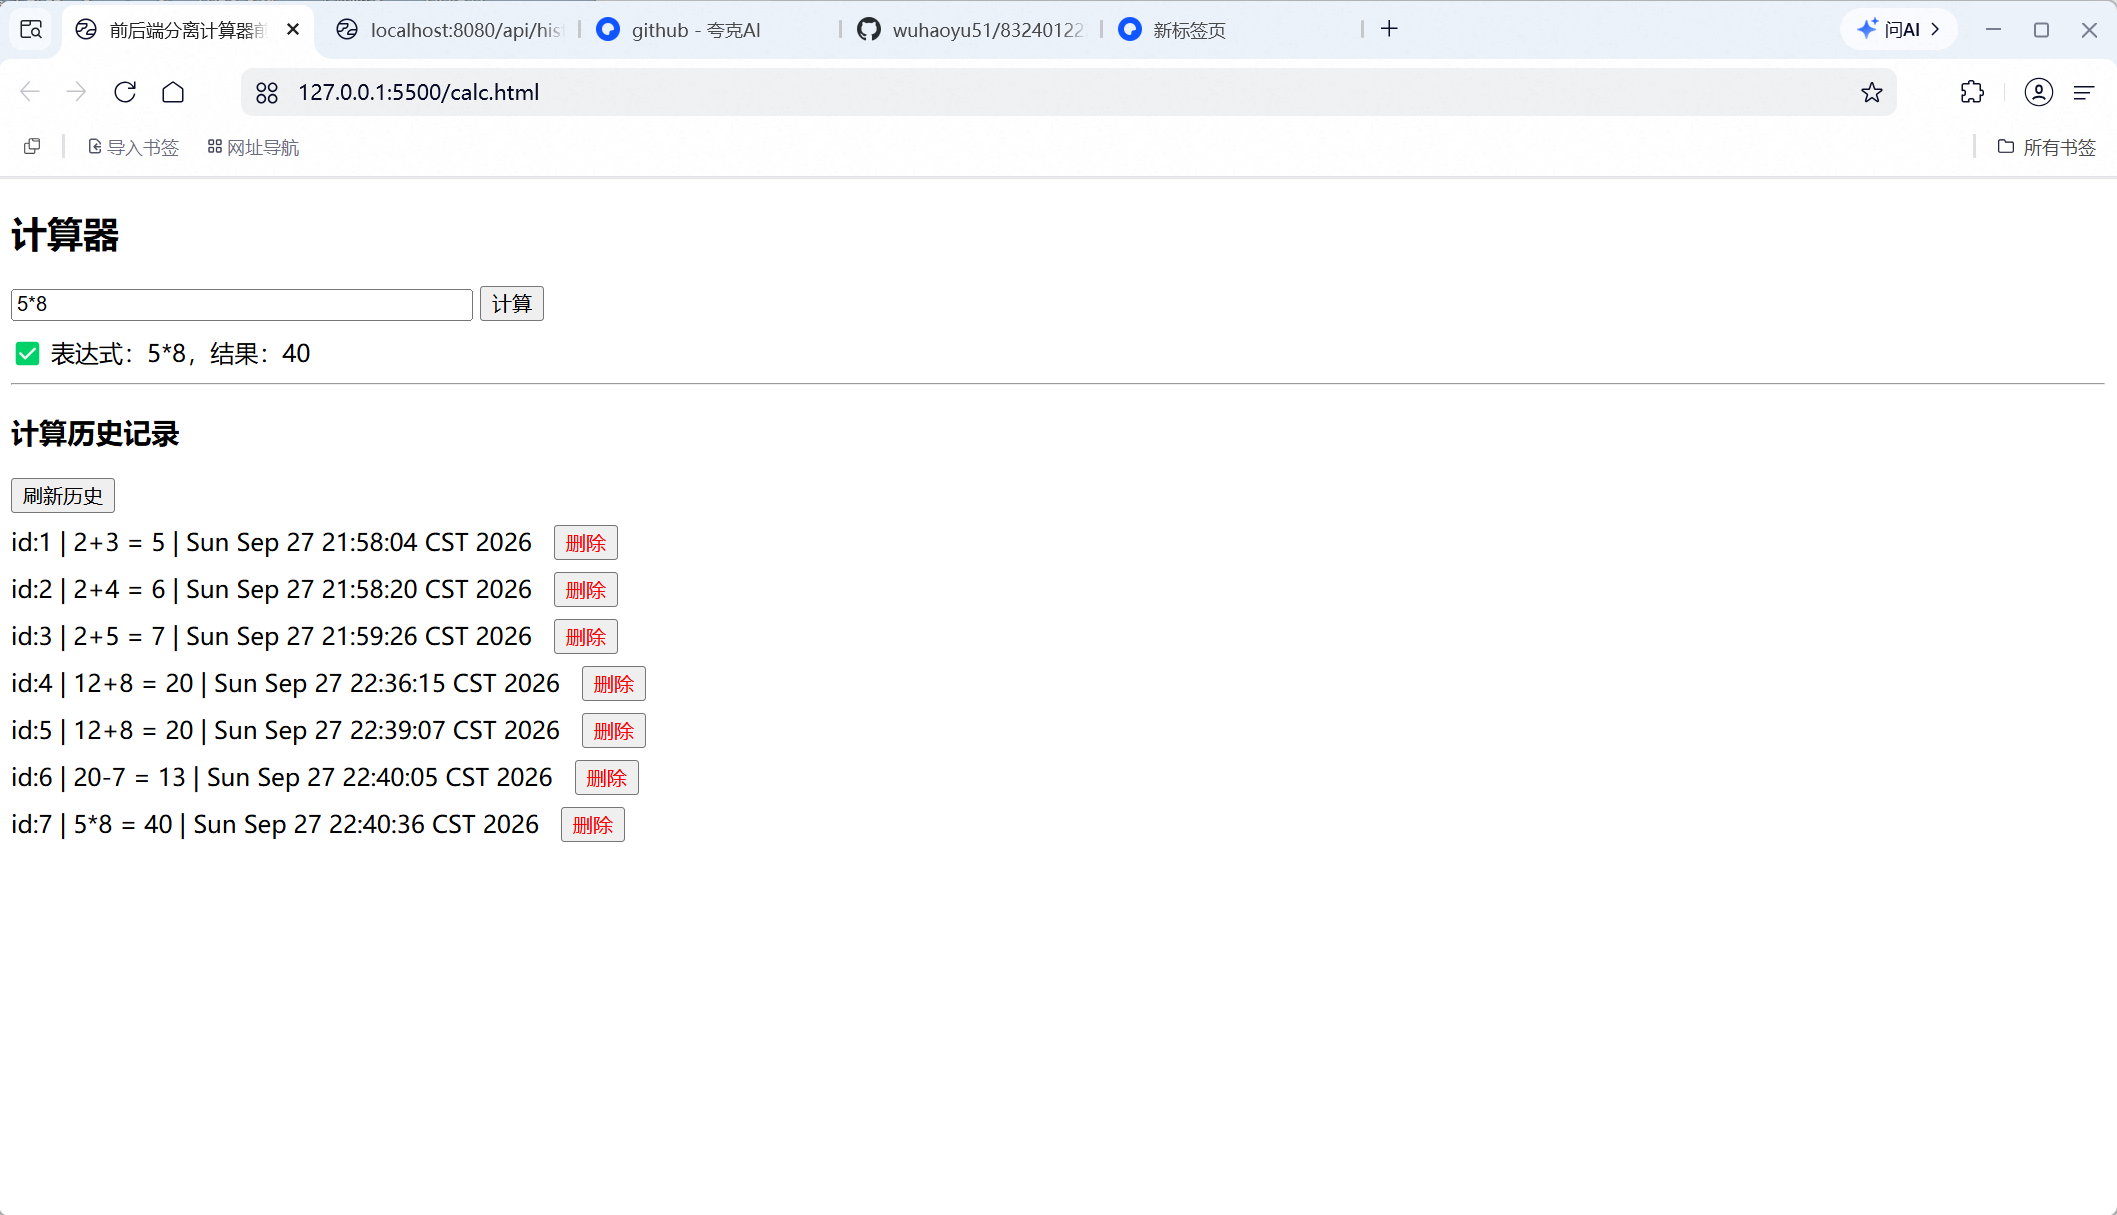Bookmark this page with the star
This screenshot has height=1215, width=2117.
[1872, 93]
